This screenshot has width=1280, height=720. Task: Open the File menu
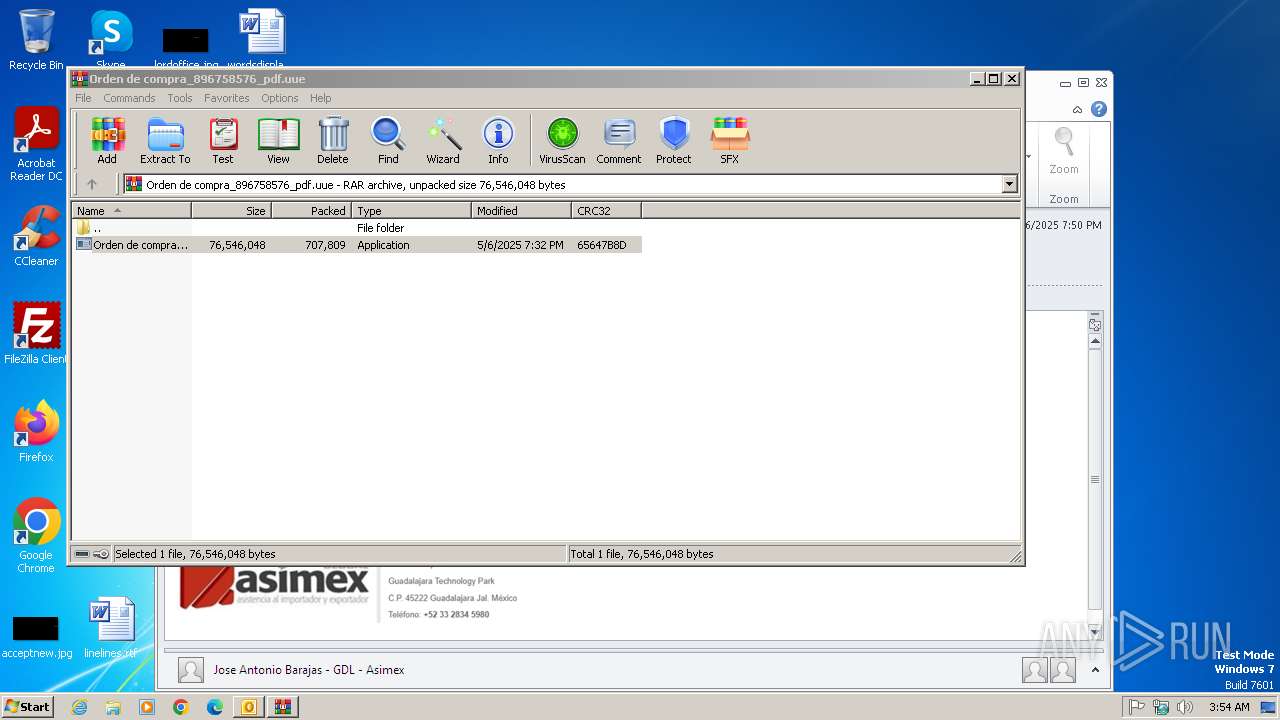pos(83,98)
